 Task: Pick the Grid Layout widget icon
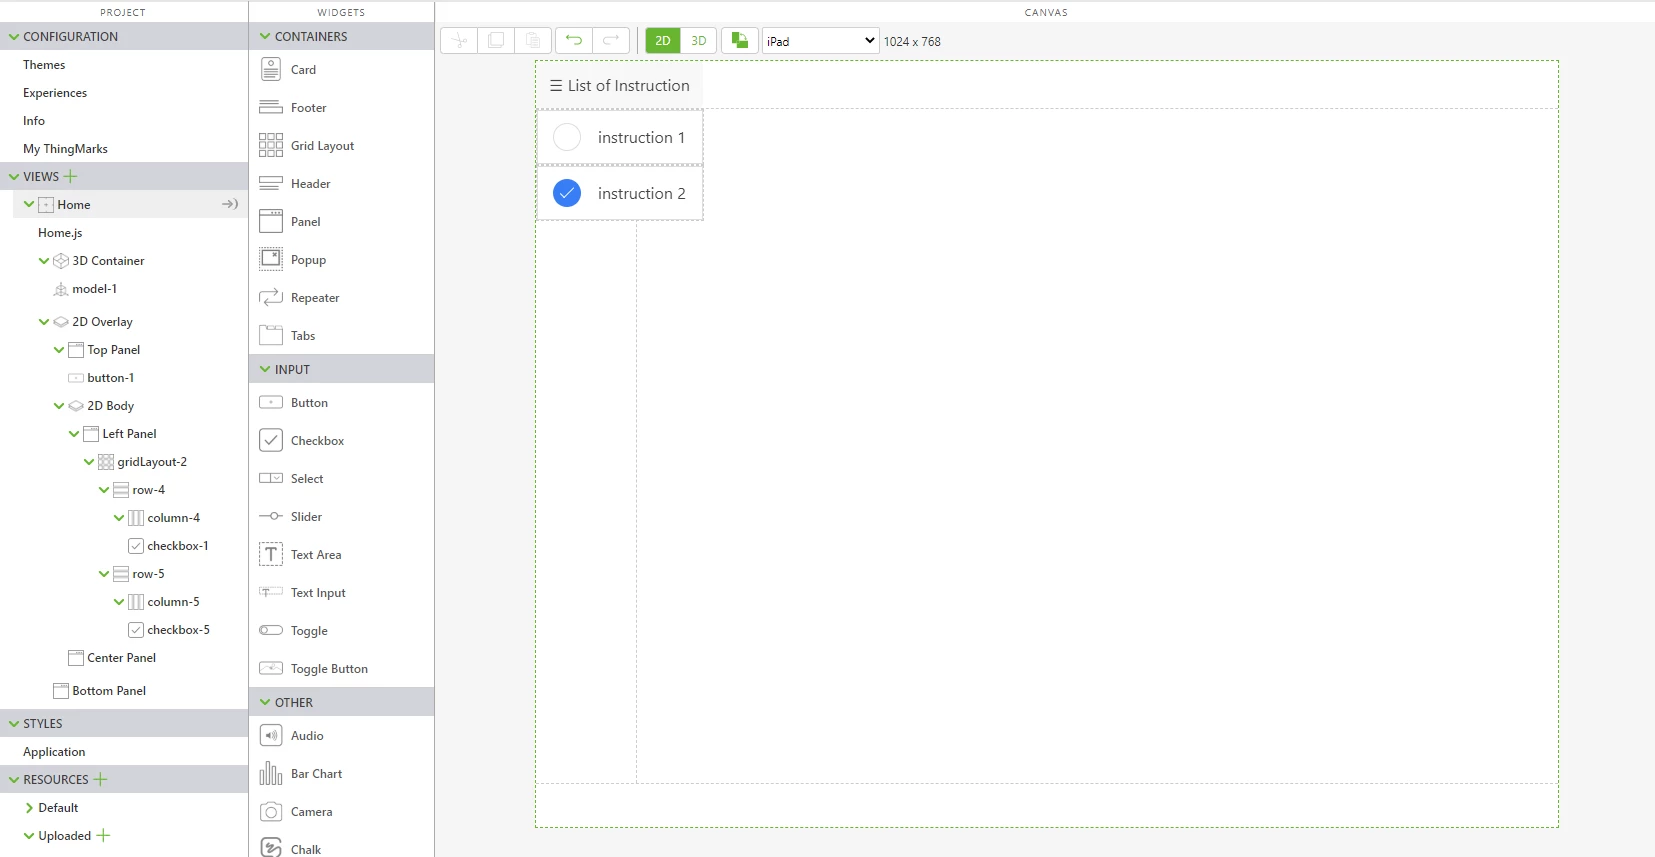click(x=271, y=145)
